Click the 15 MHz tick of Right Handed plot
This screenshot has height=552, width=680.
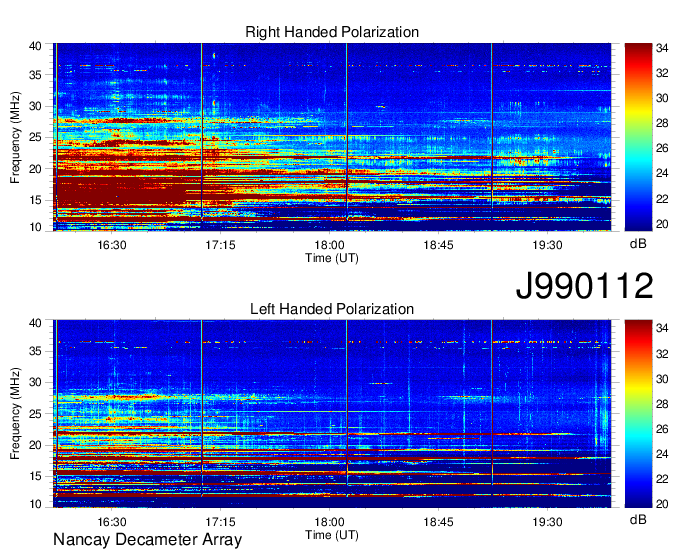point(36,200)
